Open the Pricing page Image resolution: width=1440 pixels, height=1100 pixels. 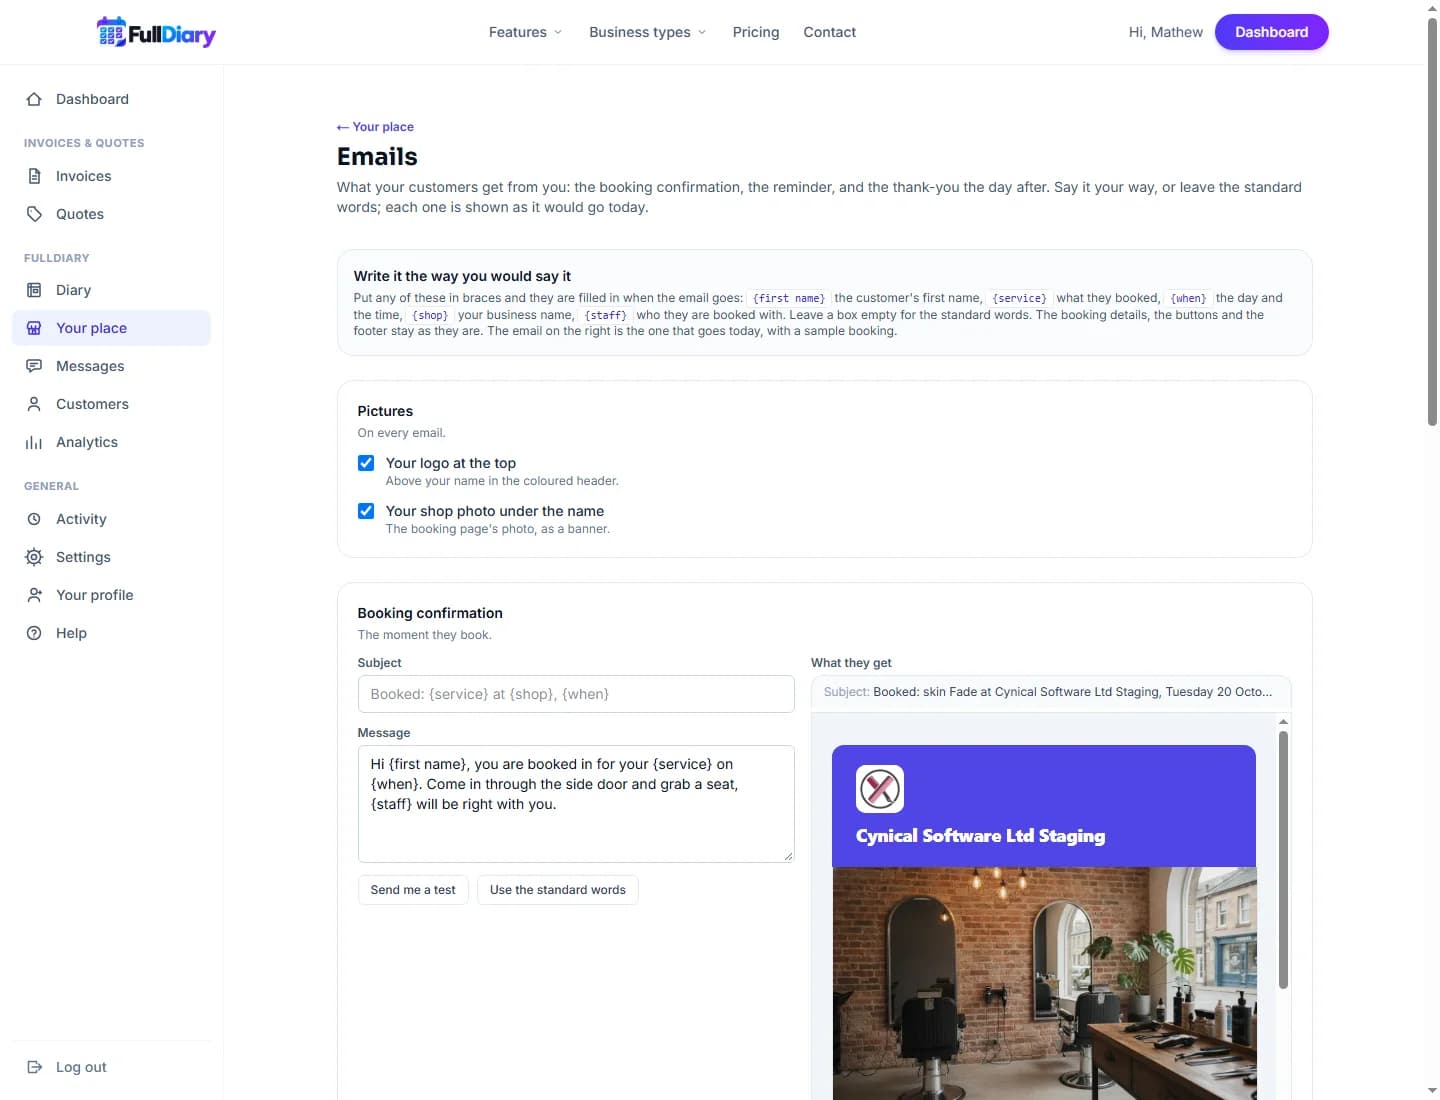coord(756,32)
